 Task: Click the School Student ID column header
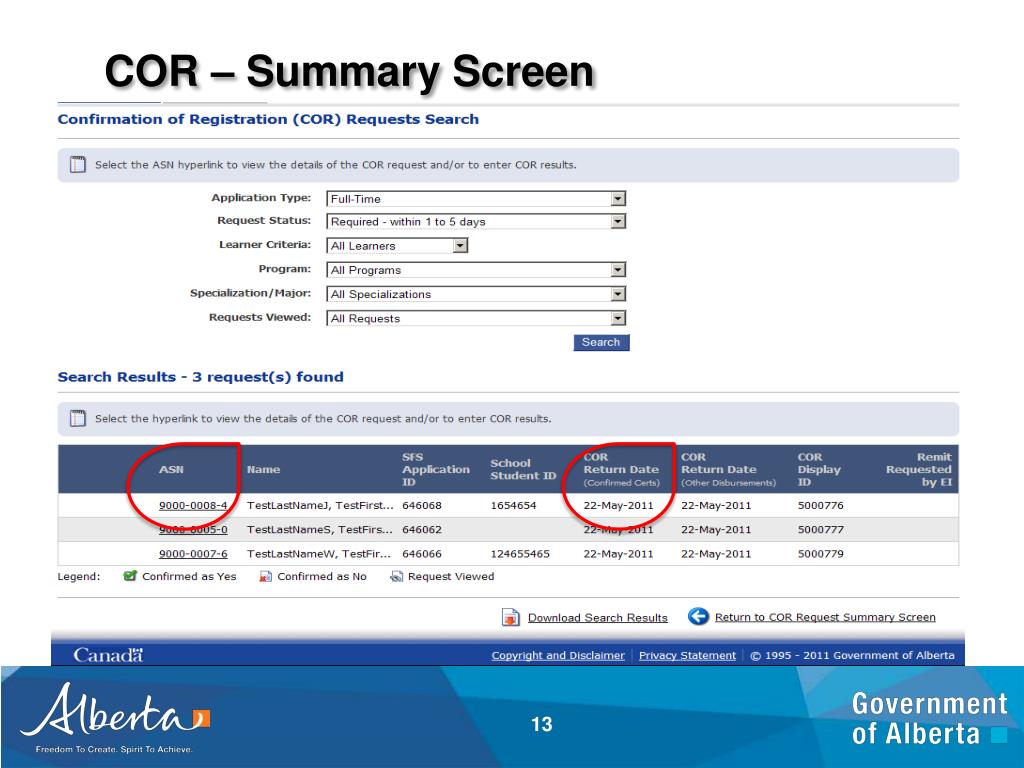(x=523, y=470)
